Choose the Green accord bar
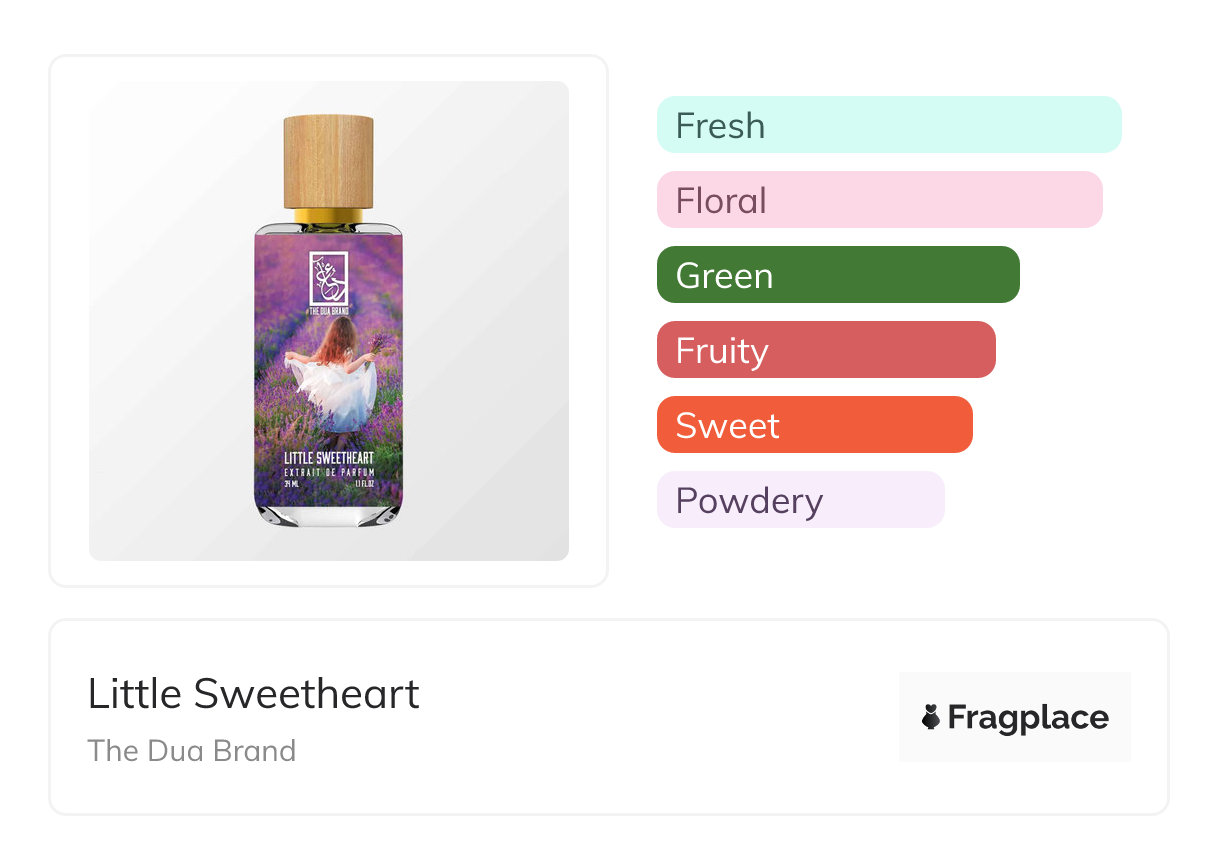The width and height of the screenshot is (1218, 864). click(x=837, y=275)
